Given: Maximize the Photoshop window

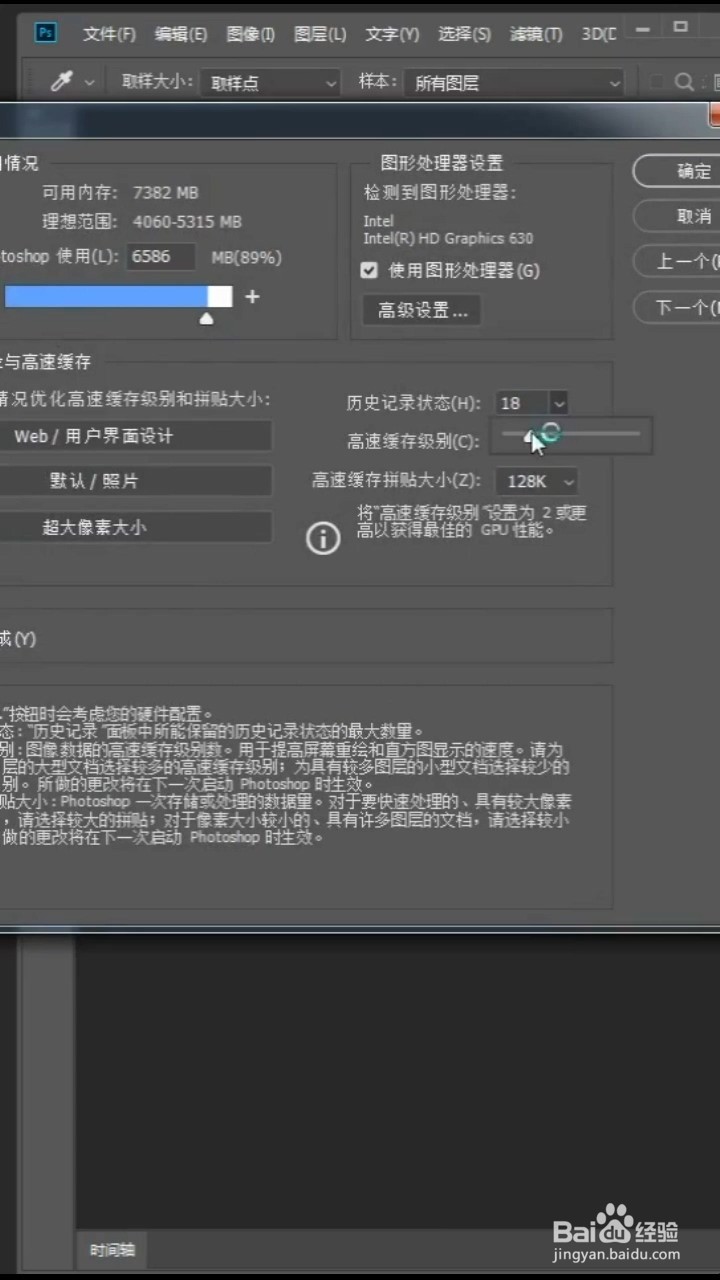Looking at the screenshot, I should (681, 27).
